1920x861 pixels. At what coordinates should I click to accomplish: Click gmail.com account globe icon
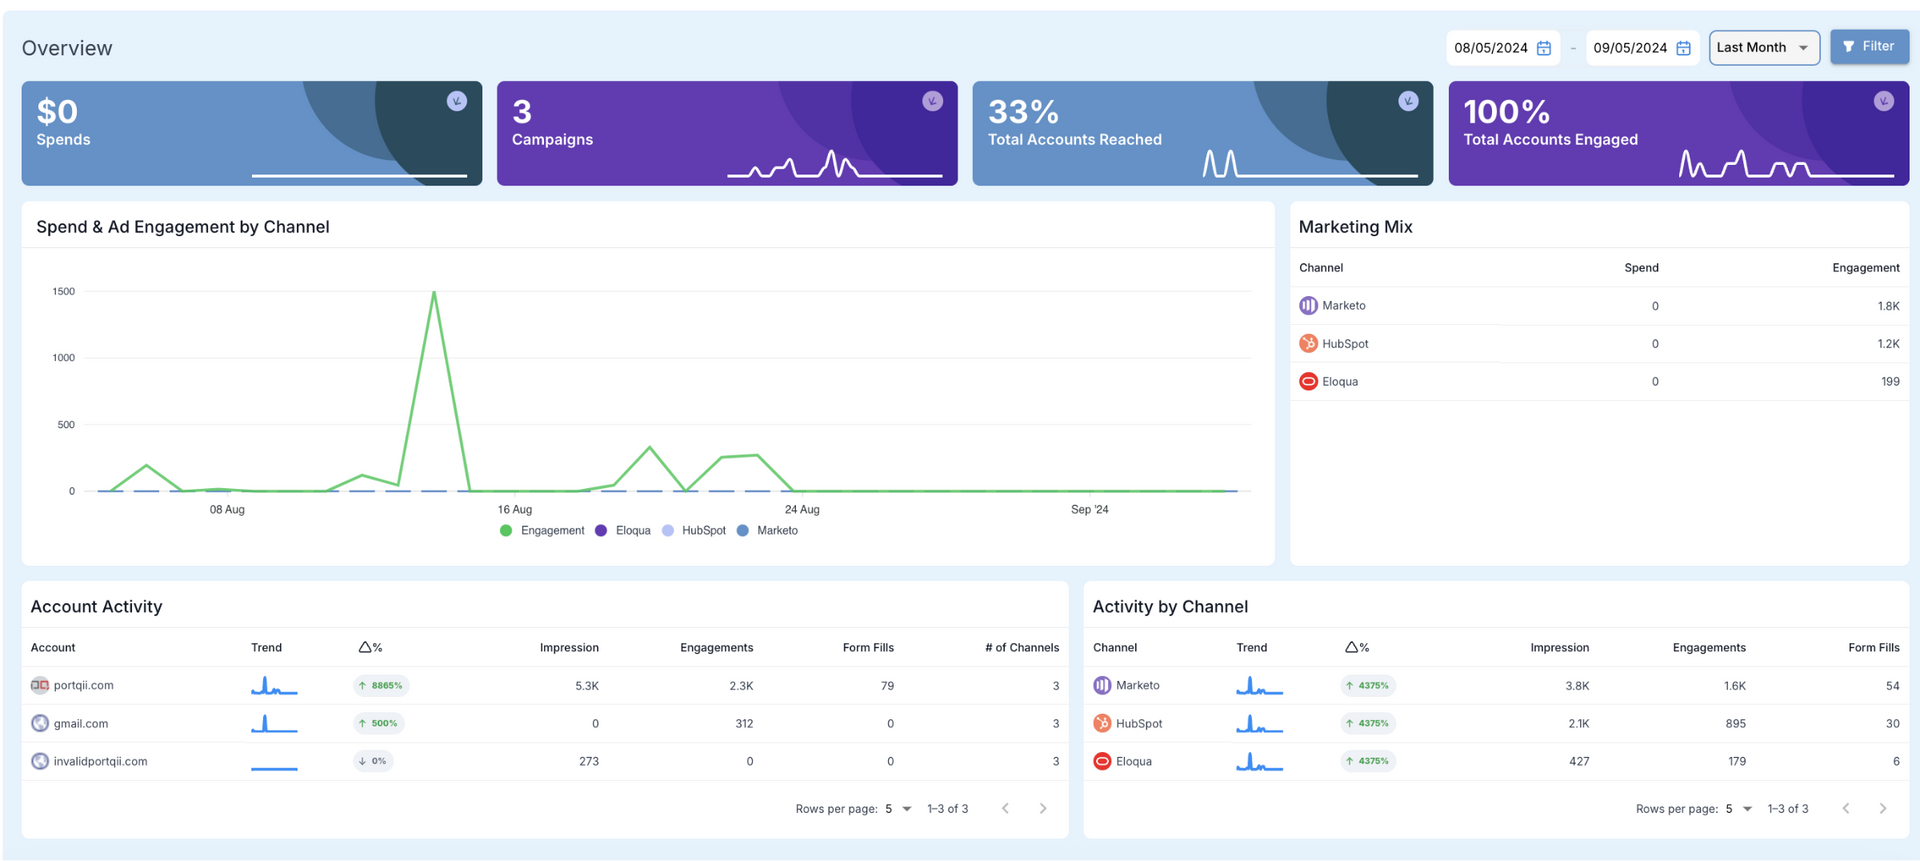pyautogui.click(x=40, y=724)
